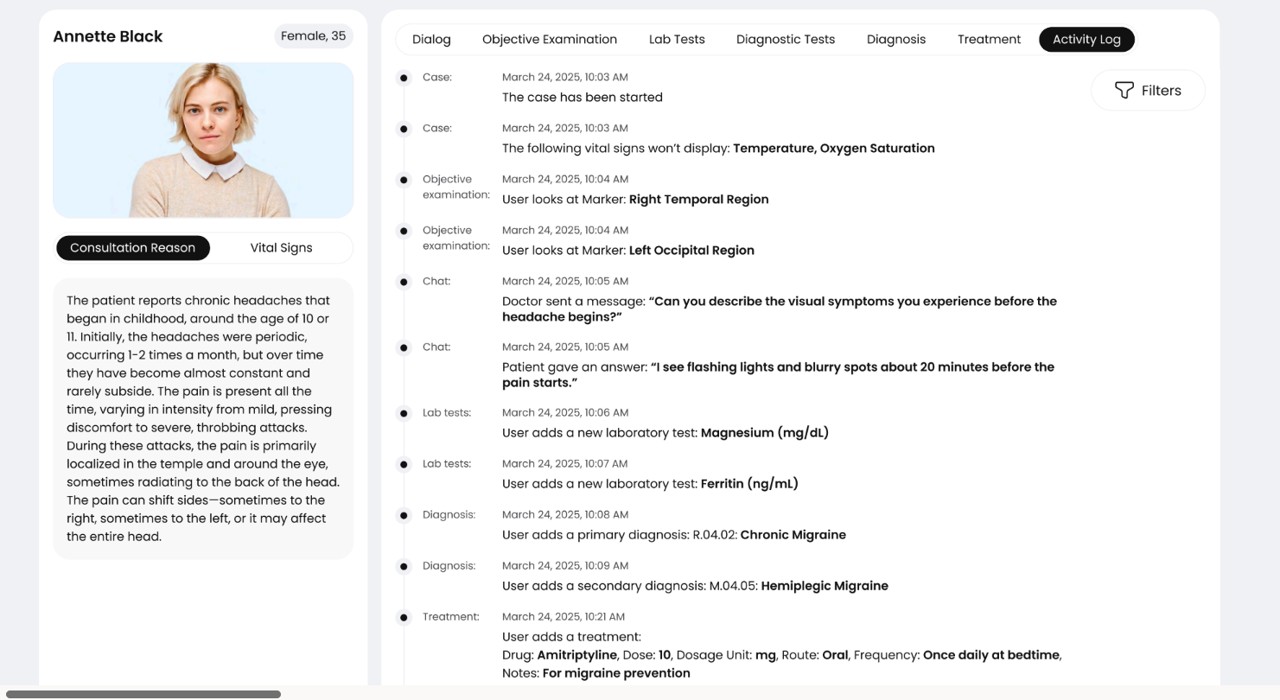Select the Consultation Reason toggle
1280x700 pixels.
tap(133, 248)
